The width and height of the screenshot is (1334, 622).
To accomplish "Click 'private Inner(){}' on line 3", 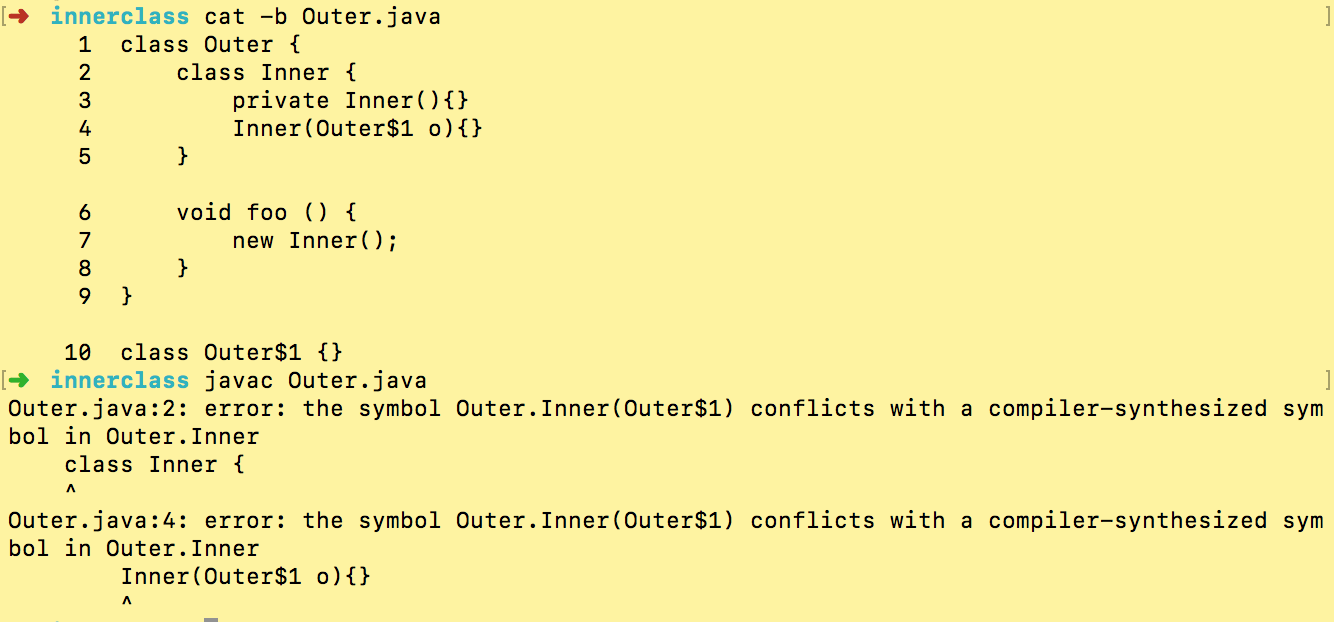I will 350,100.
